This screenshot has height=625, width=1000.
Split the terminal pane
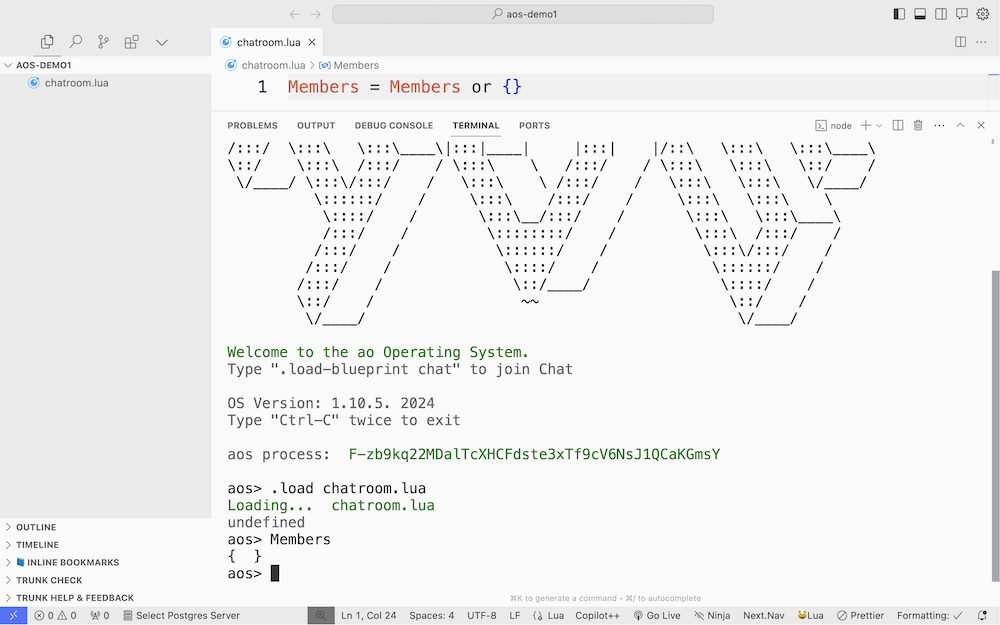click(x=897, y=126)
